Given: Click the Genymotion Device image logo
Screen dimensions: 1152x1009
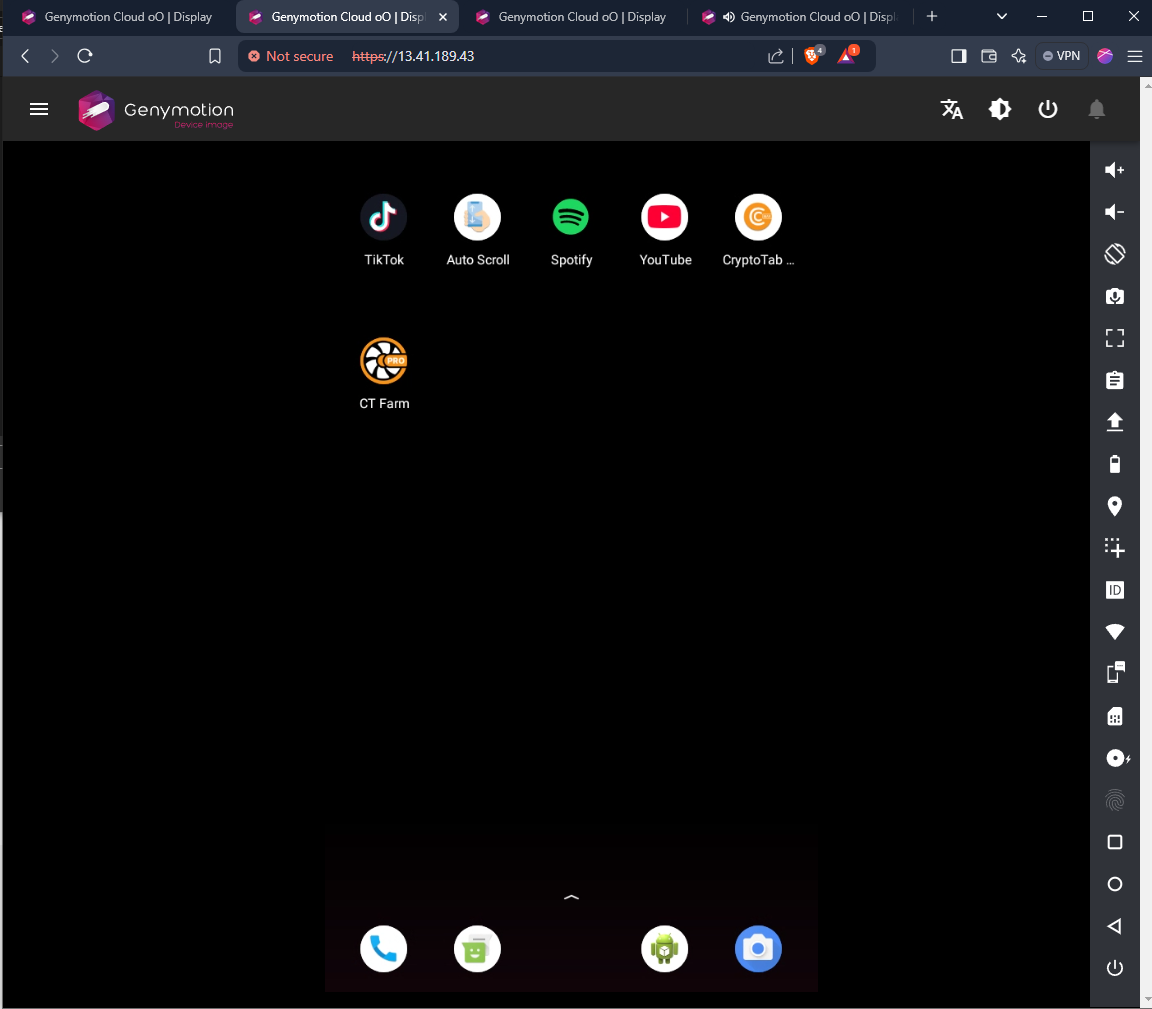Looking at the screenshot, I should [156, 110].
